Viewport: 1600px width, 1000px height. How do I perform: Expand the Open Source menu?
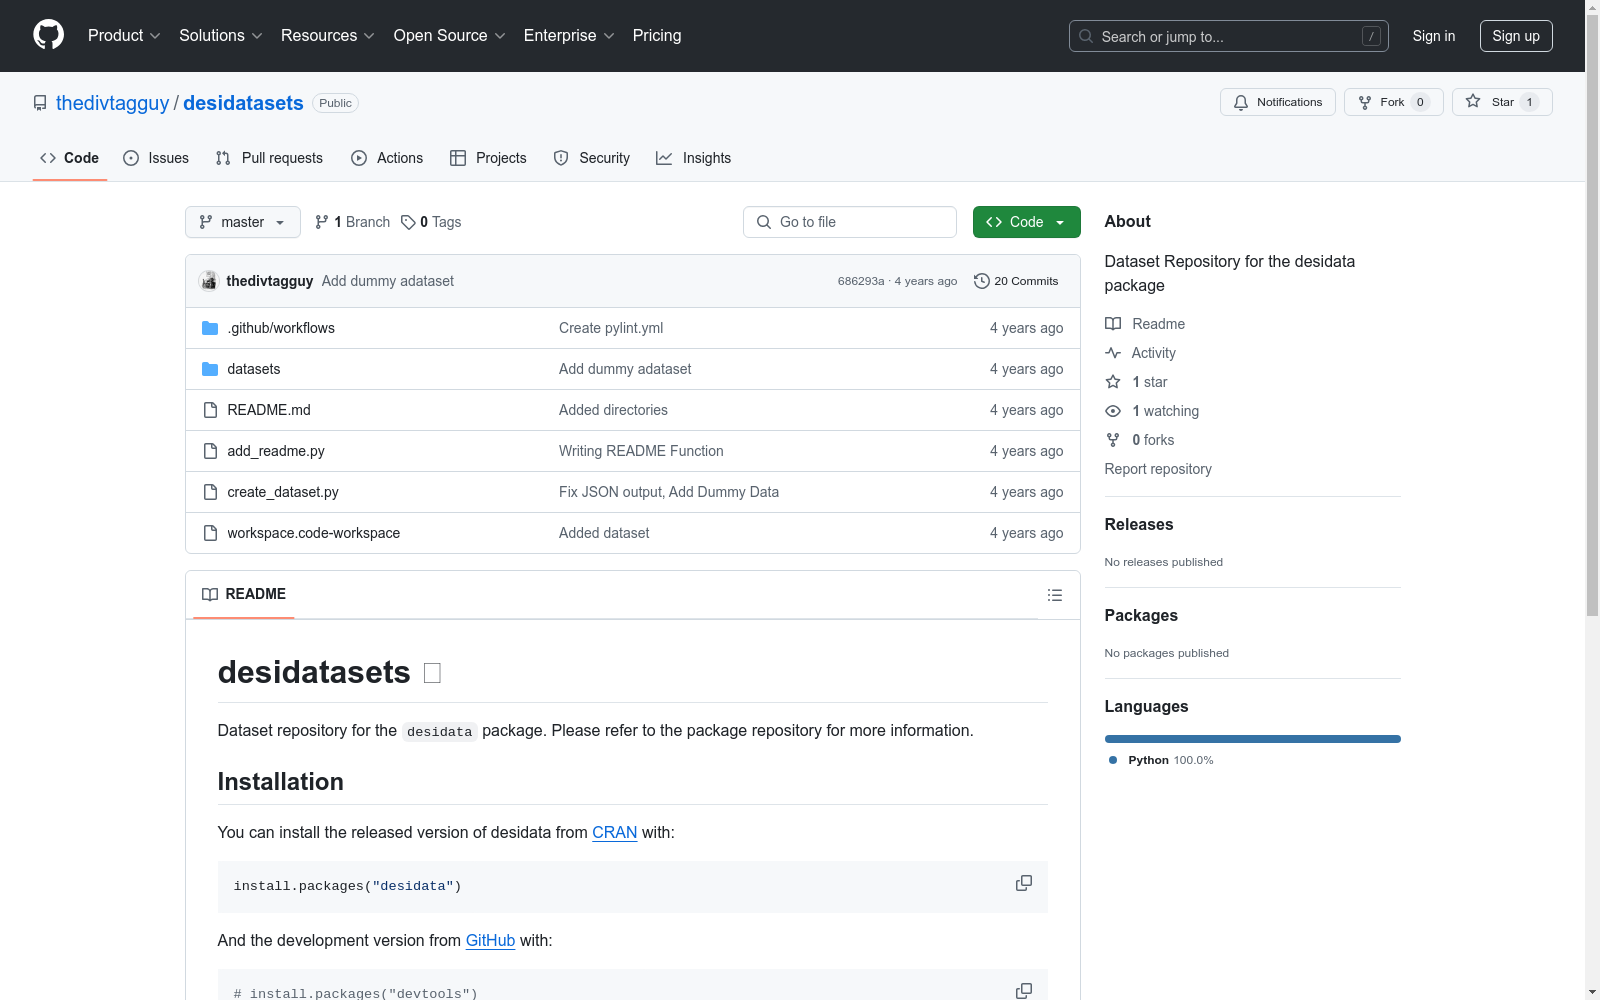click(450, 35)
